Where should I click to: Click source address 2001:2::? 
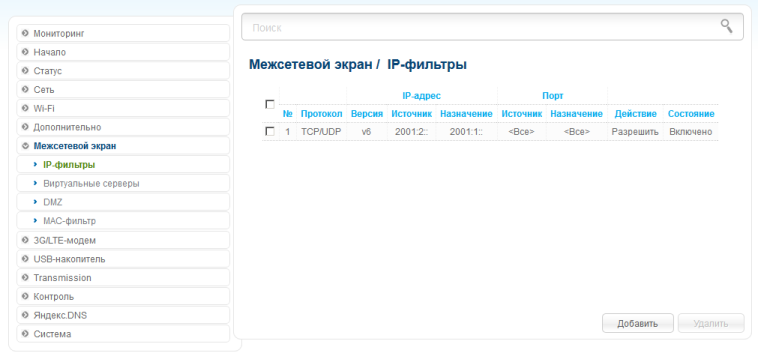pos(411,131)
